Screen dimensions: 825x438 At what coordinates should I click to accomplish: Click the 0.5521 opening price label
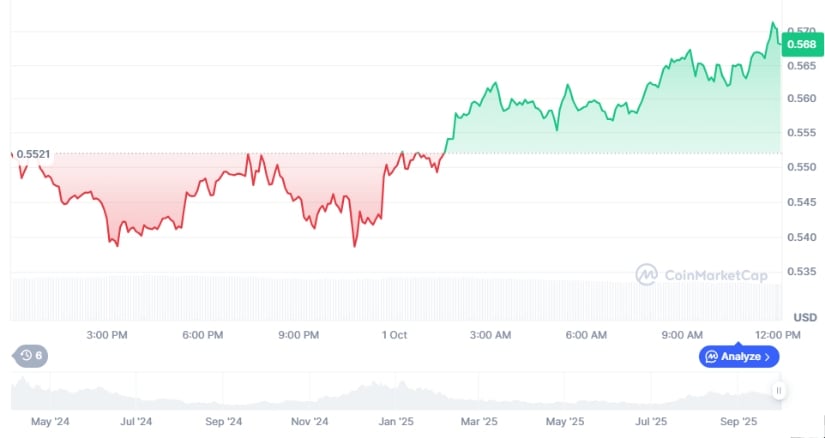33,154
